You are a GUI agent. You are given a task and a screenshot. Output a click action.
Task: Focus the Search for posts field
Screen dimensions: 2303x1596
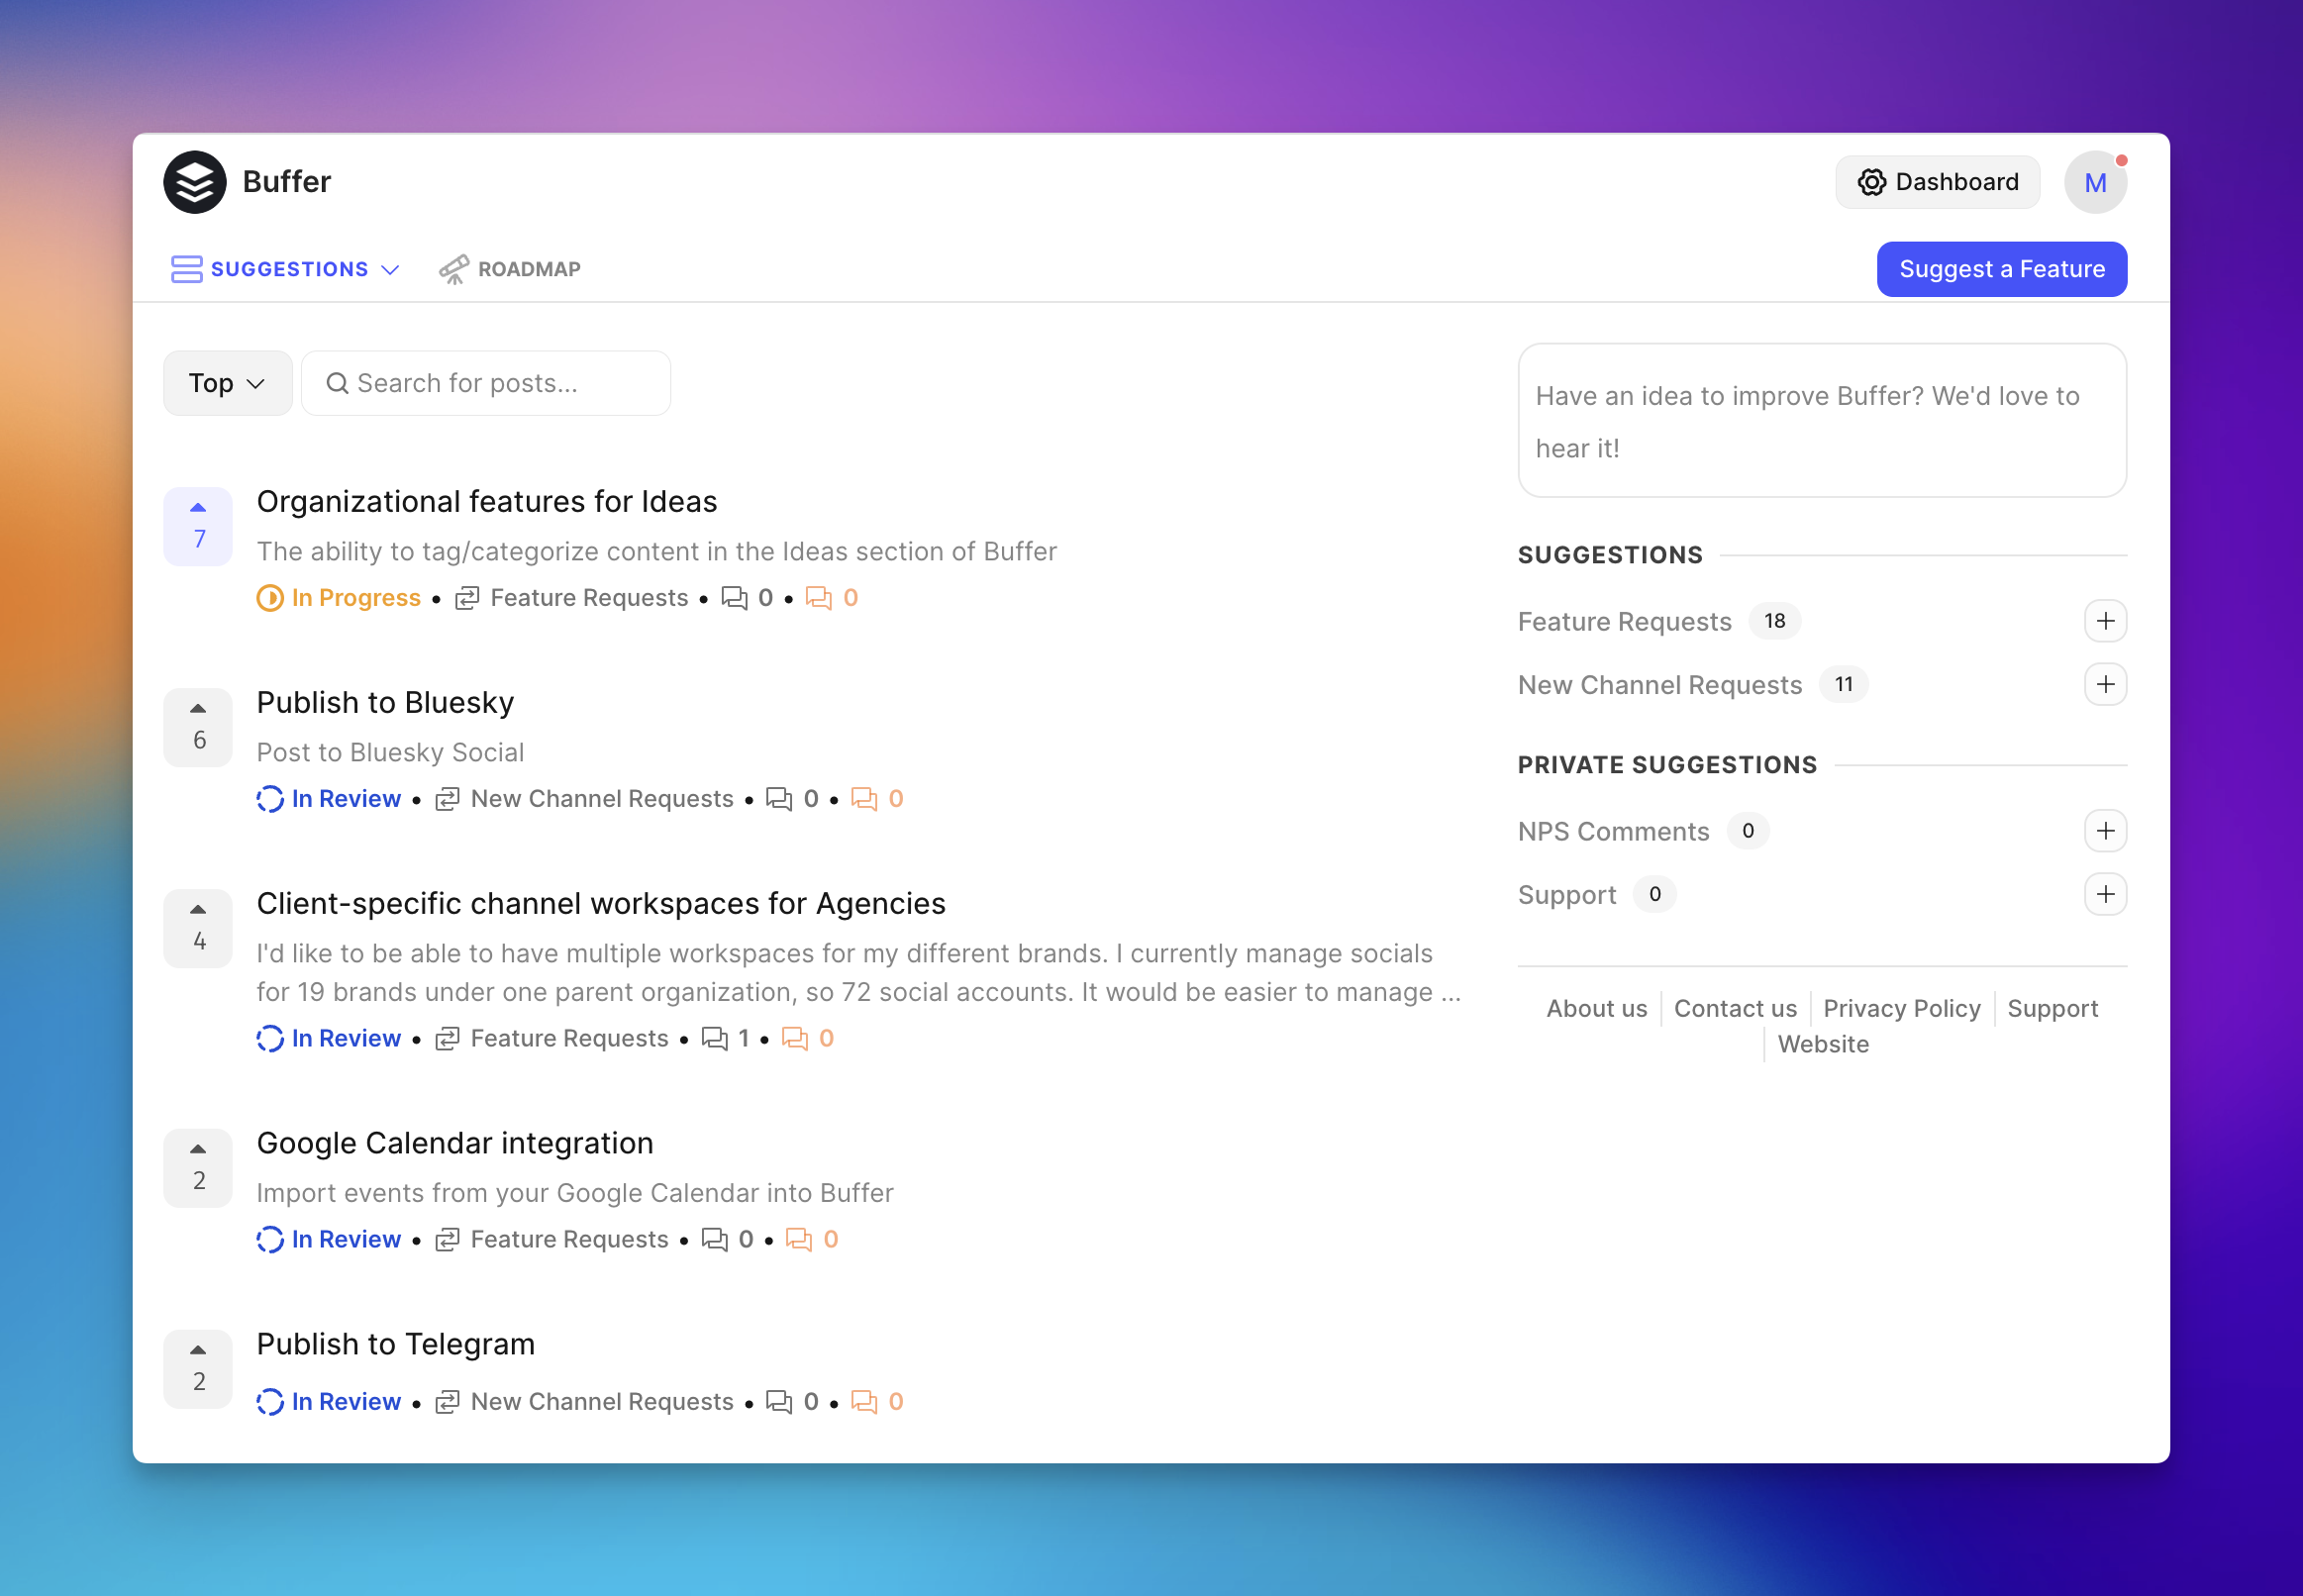pos(486,383)
